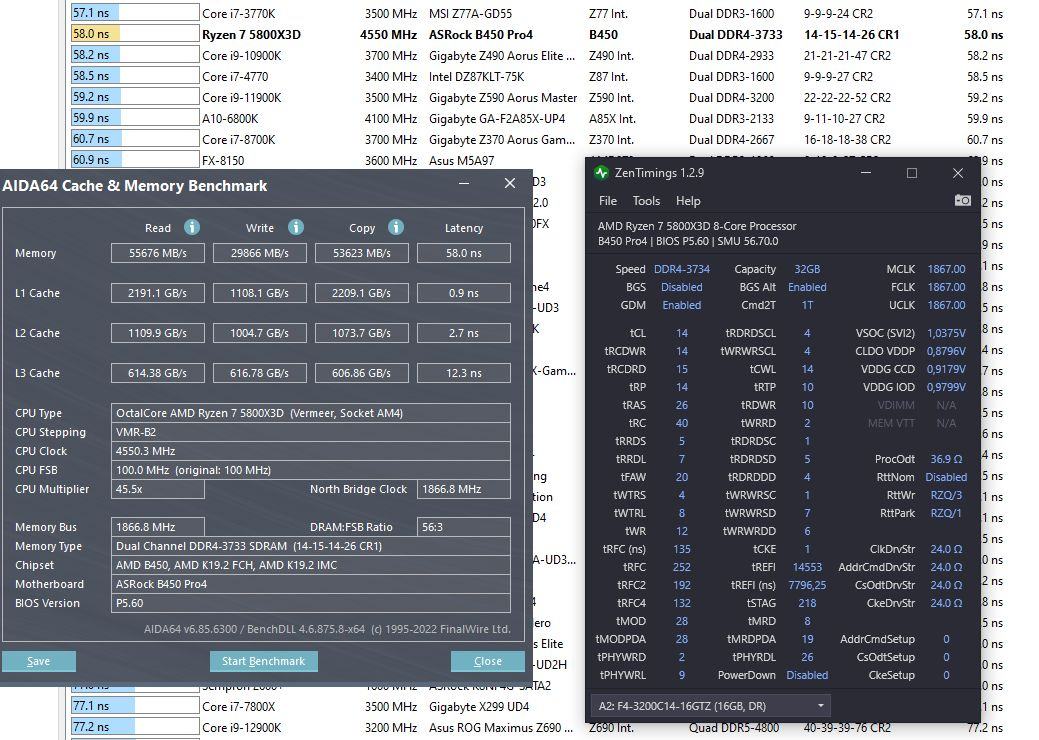Maximize the ZenTimings window

(912, 173)
